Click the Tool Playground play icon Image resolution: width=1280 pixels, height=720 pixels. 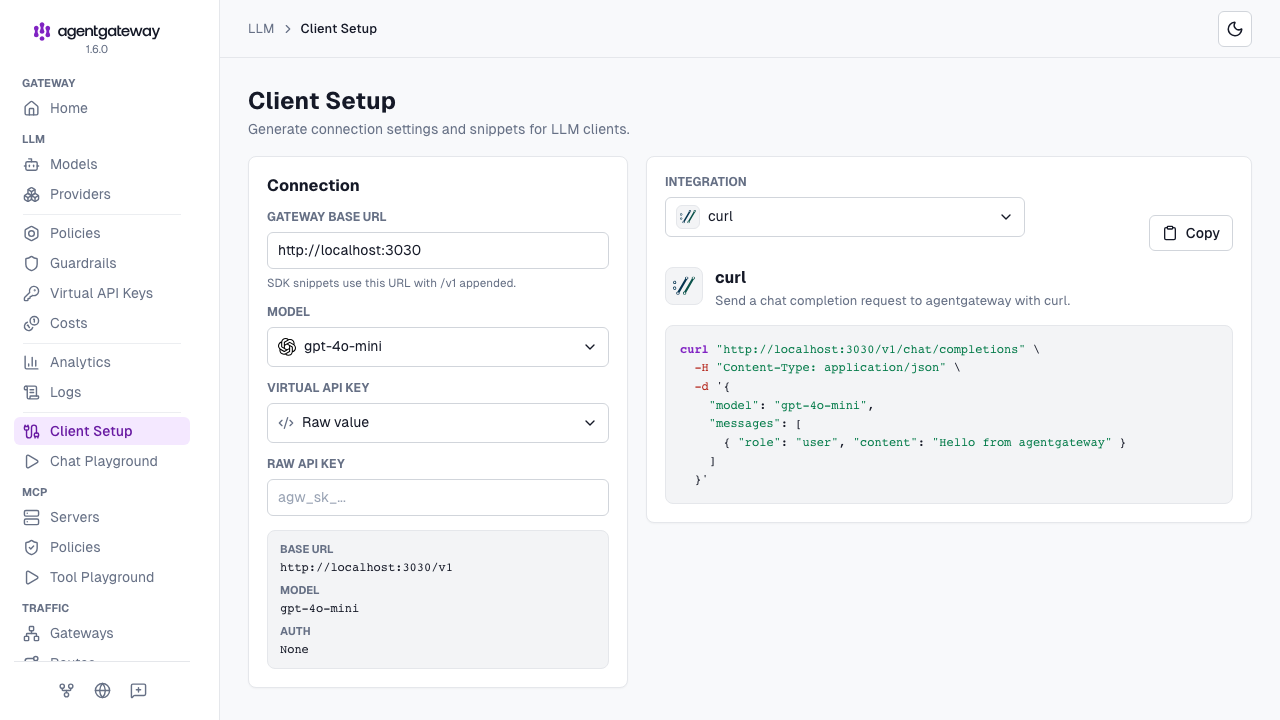click(x=32, y=577)
